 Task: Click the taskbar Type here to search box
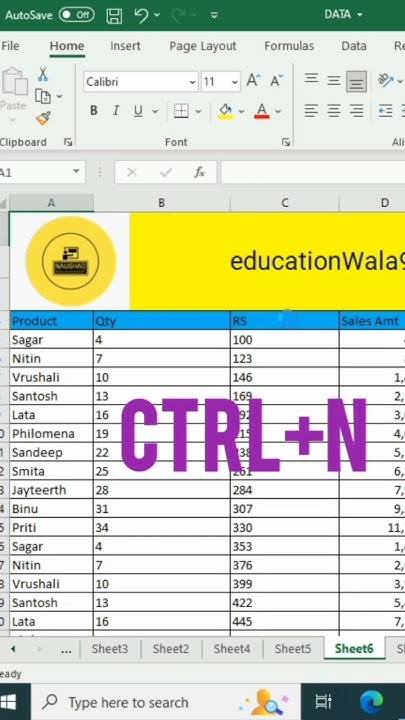tap(166, 702)
